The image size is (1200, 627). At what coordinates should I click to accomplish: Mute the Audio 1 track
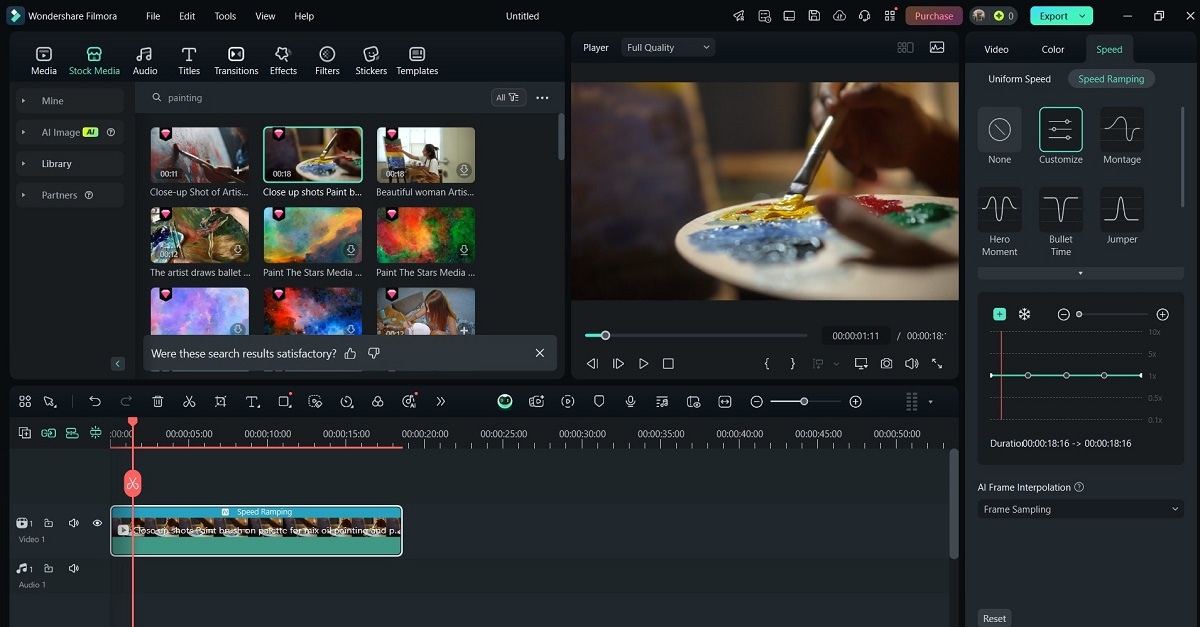(73, 568)
